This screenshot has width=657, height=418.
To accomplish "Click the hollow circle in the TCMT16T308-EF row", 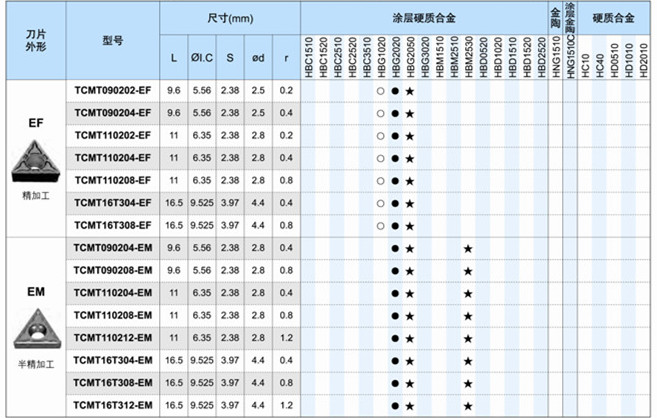I will pyautogui.click(x=381, y=226).
